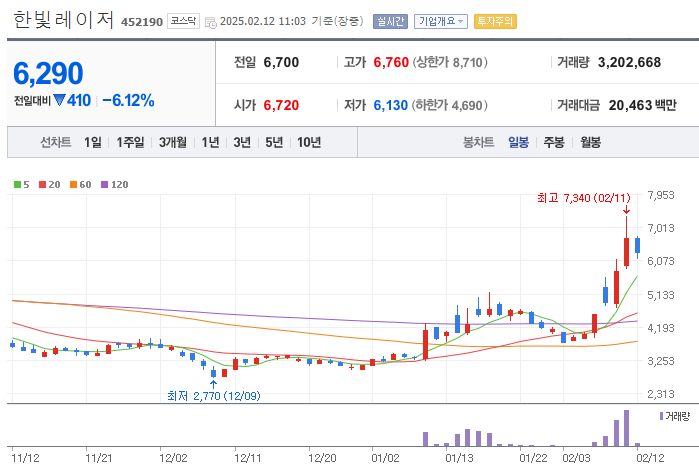This screenshot has height=469, width=699.
Task: Select the 3개월 line chart period
Action: pyautogui.click(x=173, y=142)
